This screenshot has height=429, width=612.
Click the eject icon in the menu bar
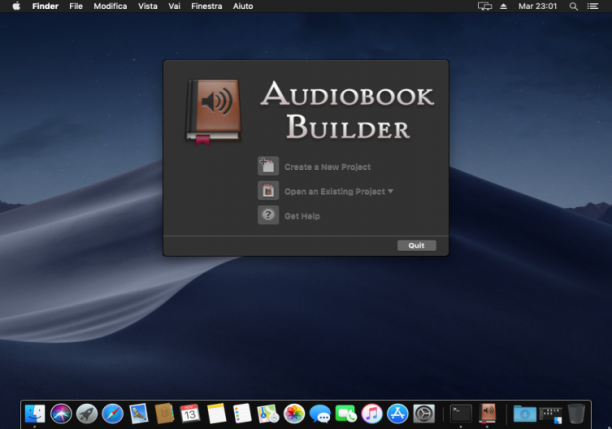[x=503, y=6]
